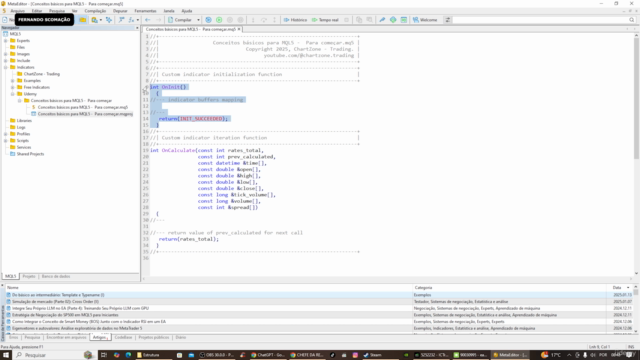Open the Depurar menu

pyautogui.click(x=120, y=11)
